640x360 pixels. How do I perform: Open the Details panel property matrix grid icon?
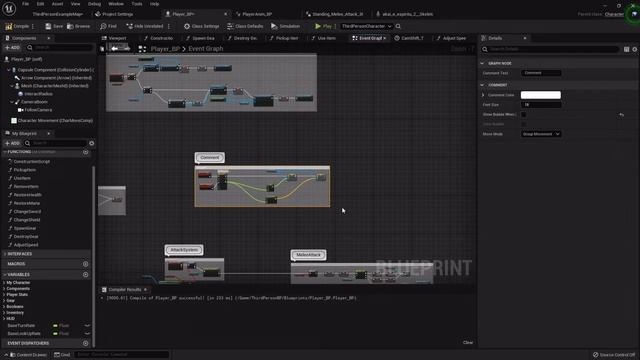[x=627, y=49]
